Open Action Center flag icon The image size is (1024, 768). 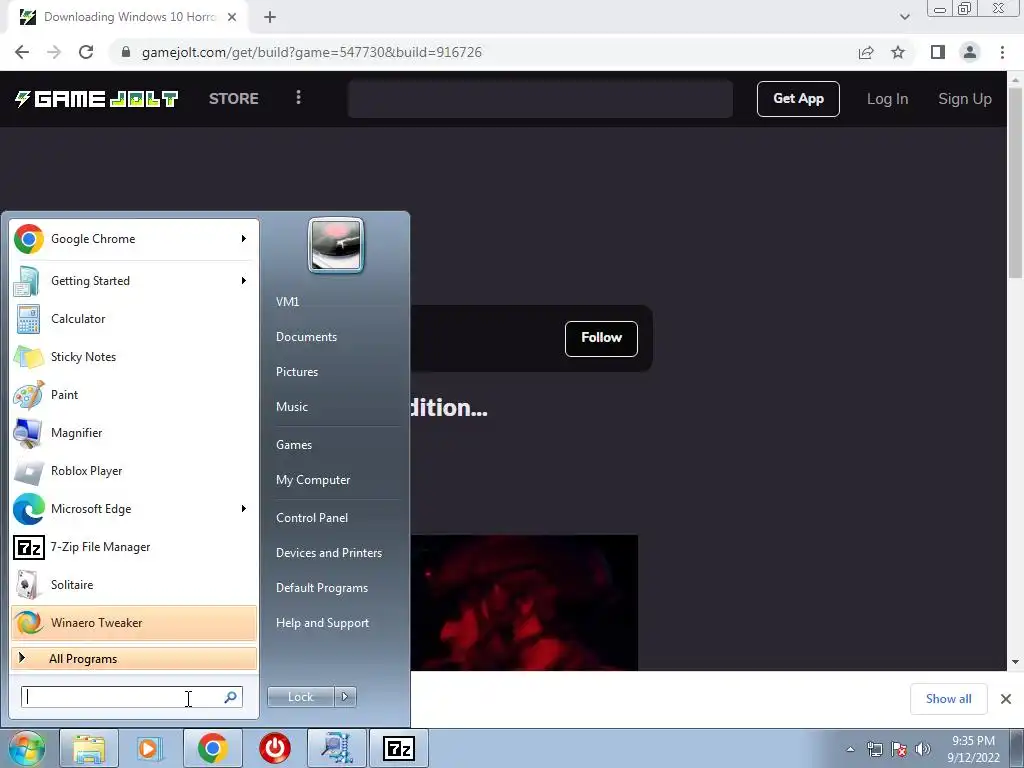(x=899, y=749)
